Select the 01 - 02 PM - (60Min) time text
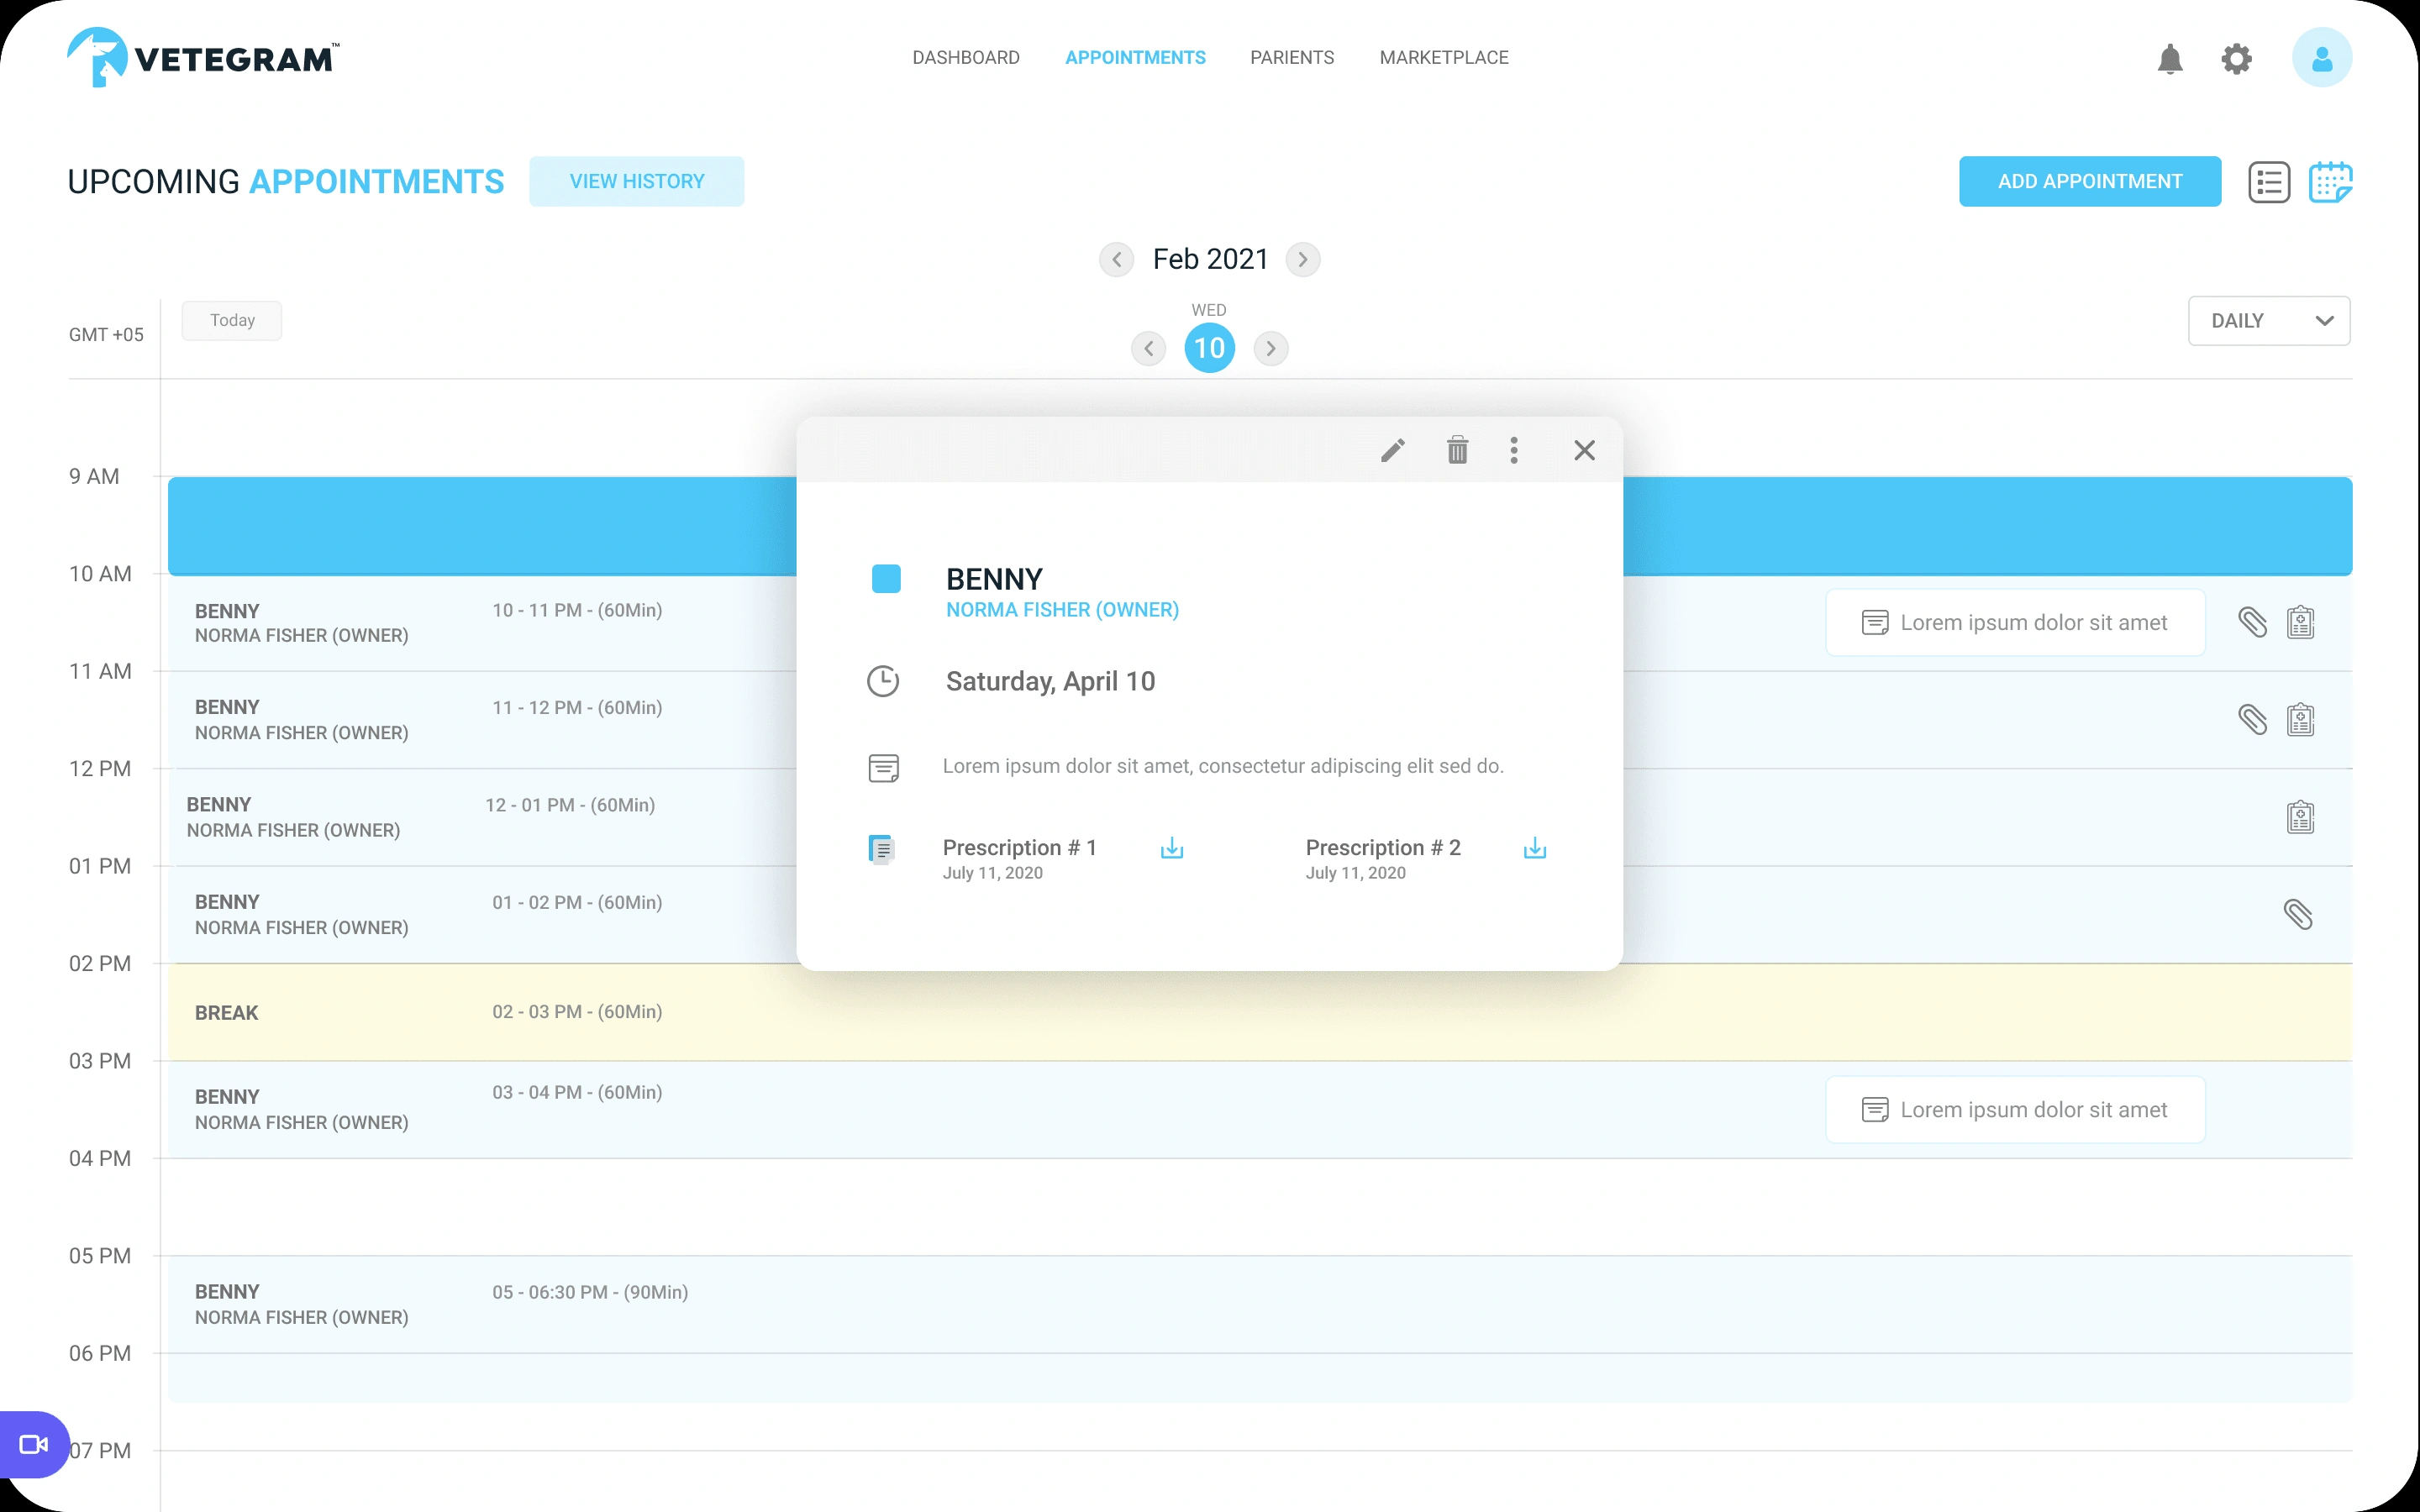 pyautogui.click(x=577, y=902)
